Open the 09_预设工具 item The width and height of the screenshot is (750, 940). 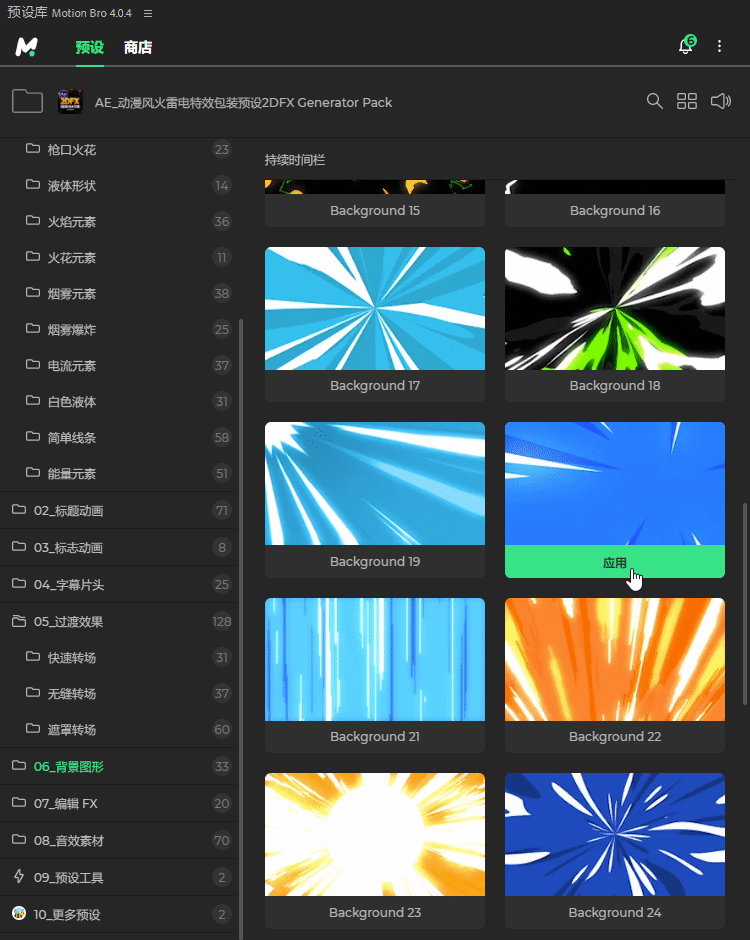tap(119, 878)
